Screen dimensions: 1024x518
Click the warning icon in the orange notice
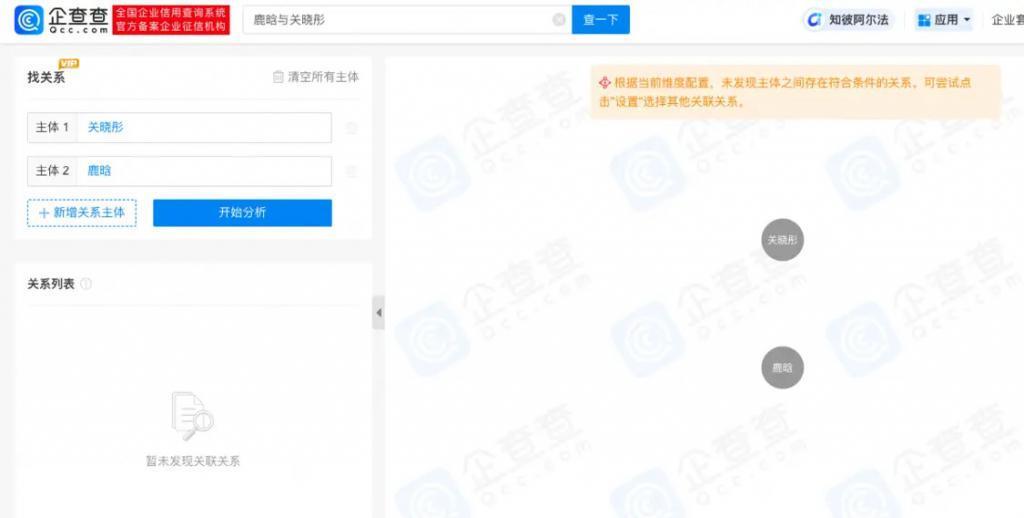(x=605, y=83)
